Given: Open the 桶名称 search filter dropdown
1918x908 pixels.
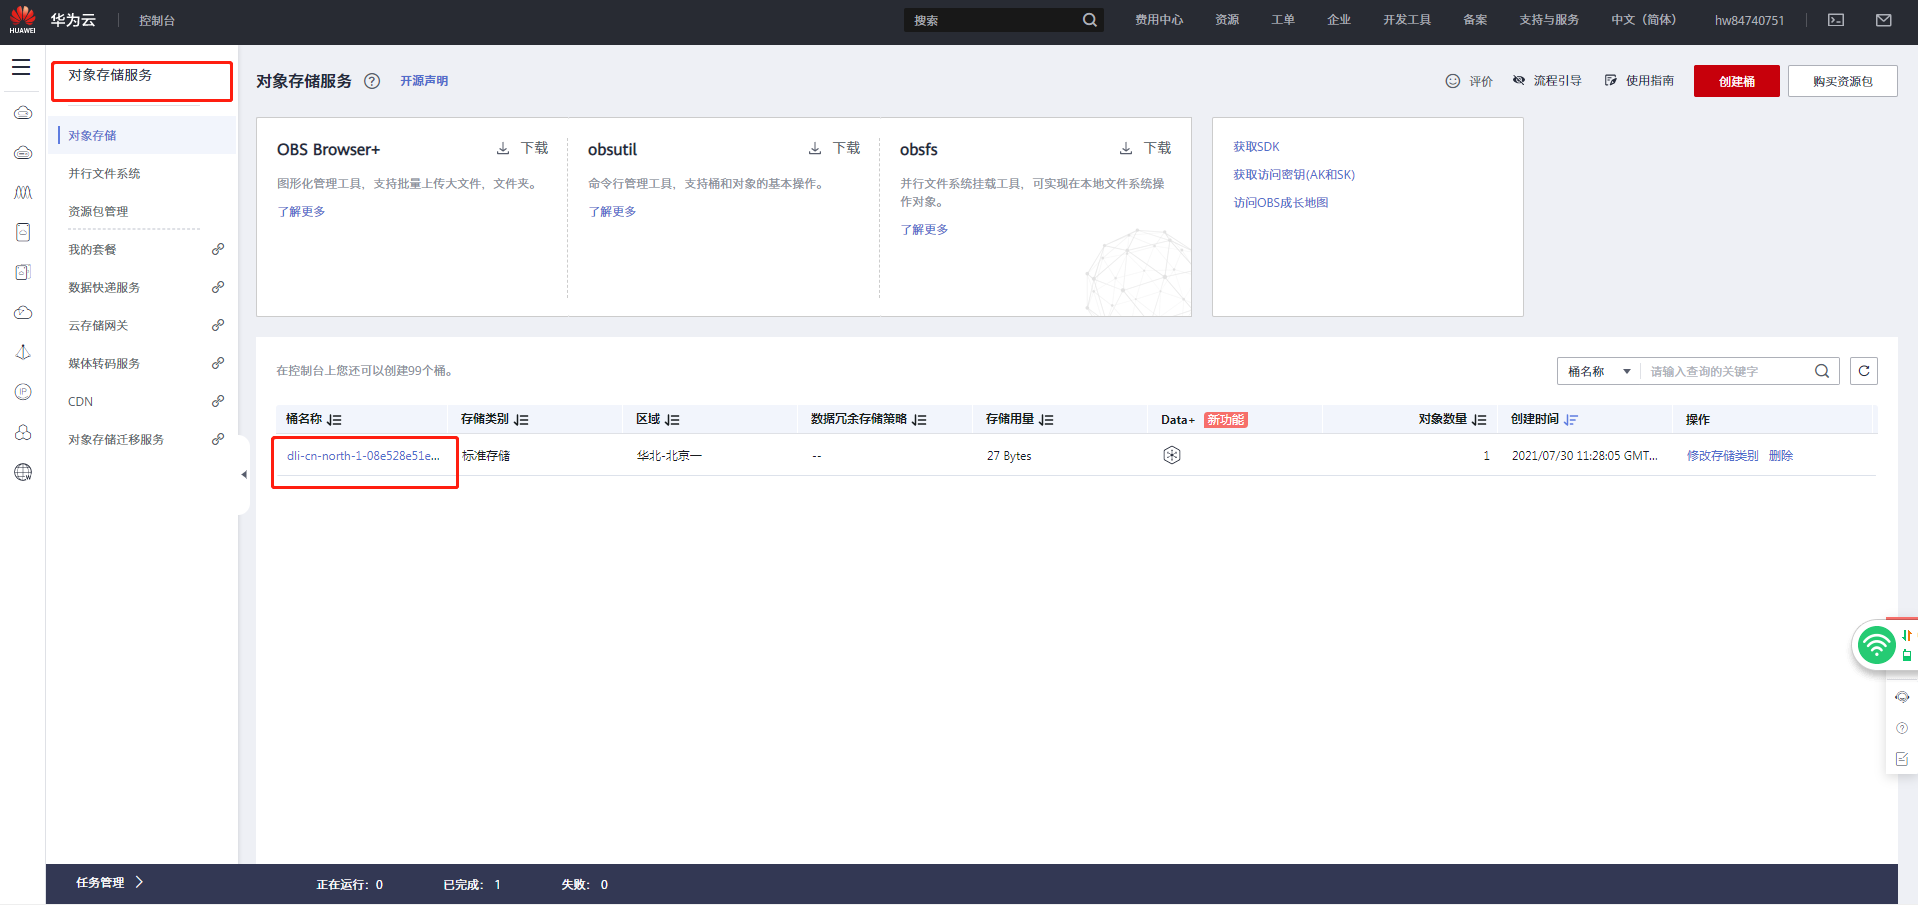Looking at the screenshot, I should (x=1599, y=371).
